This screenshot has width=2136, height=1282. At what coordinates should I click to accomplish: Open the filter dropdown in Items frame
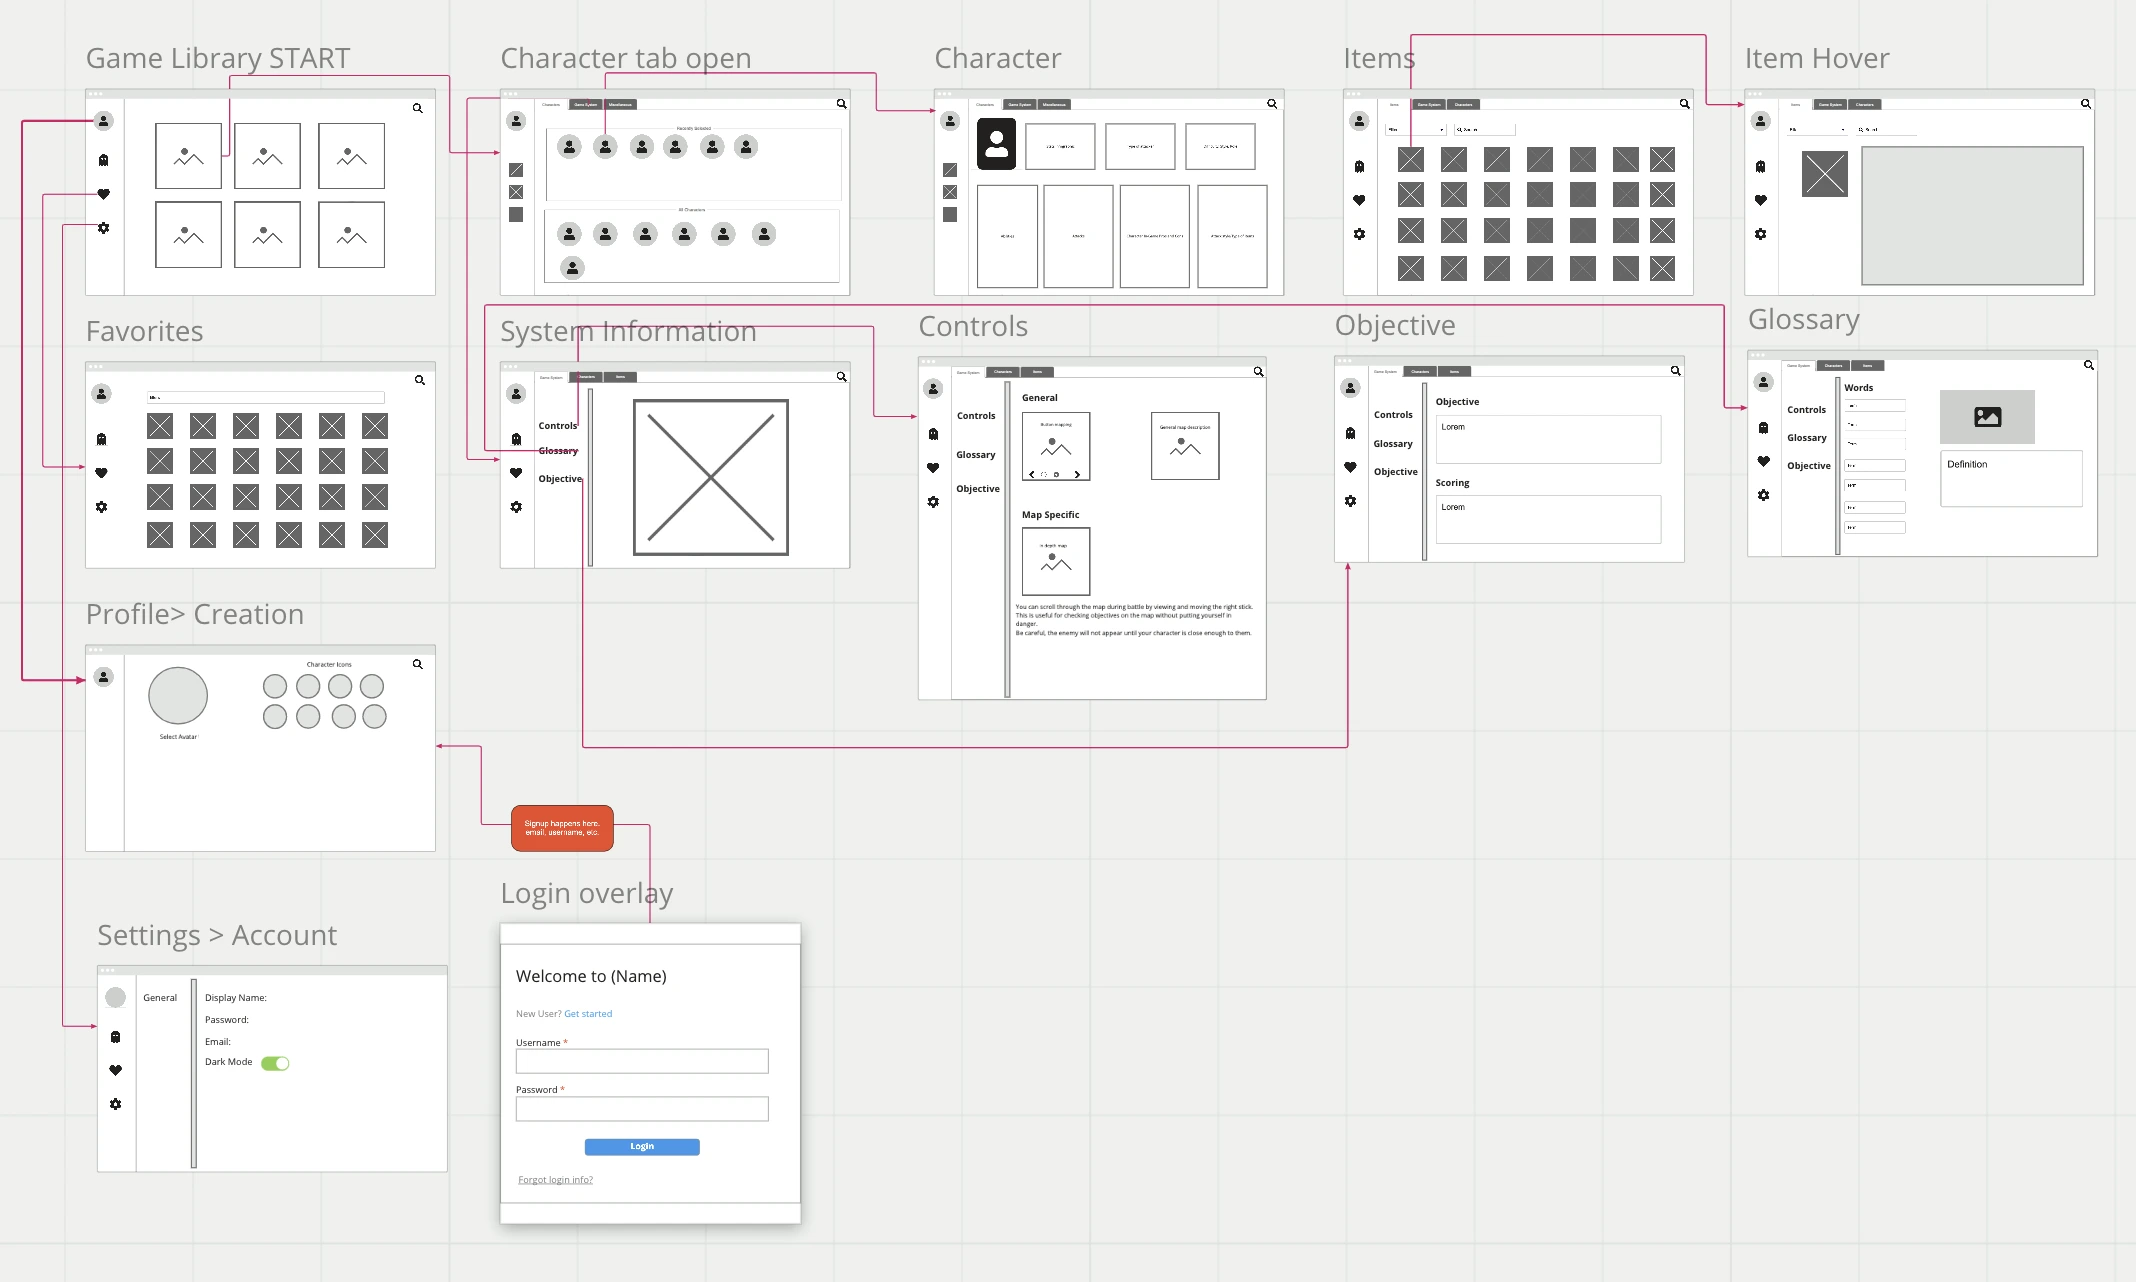click(1416, 130)
